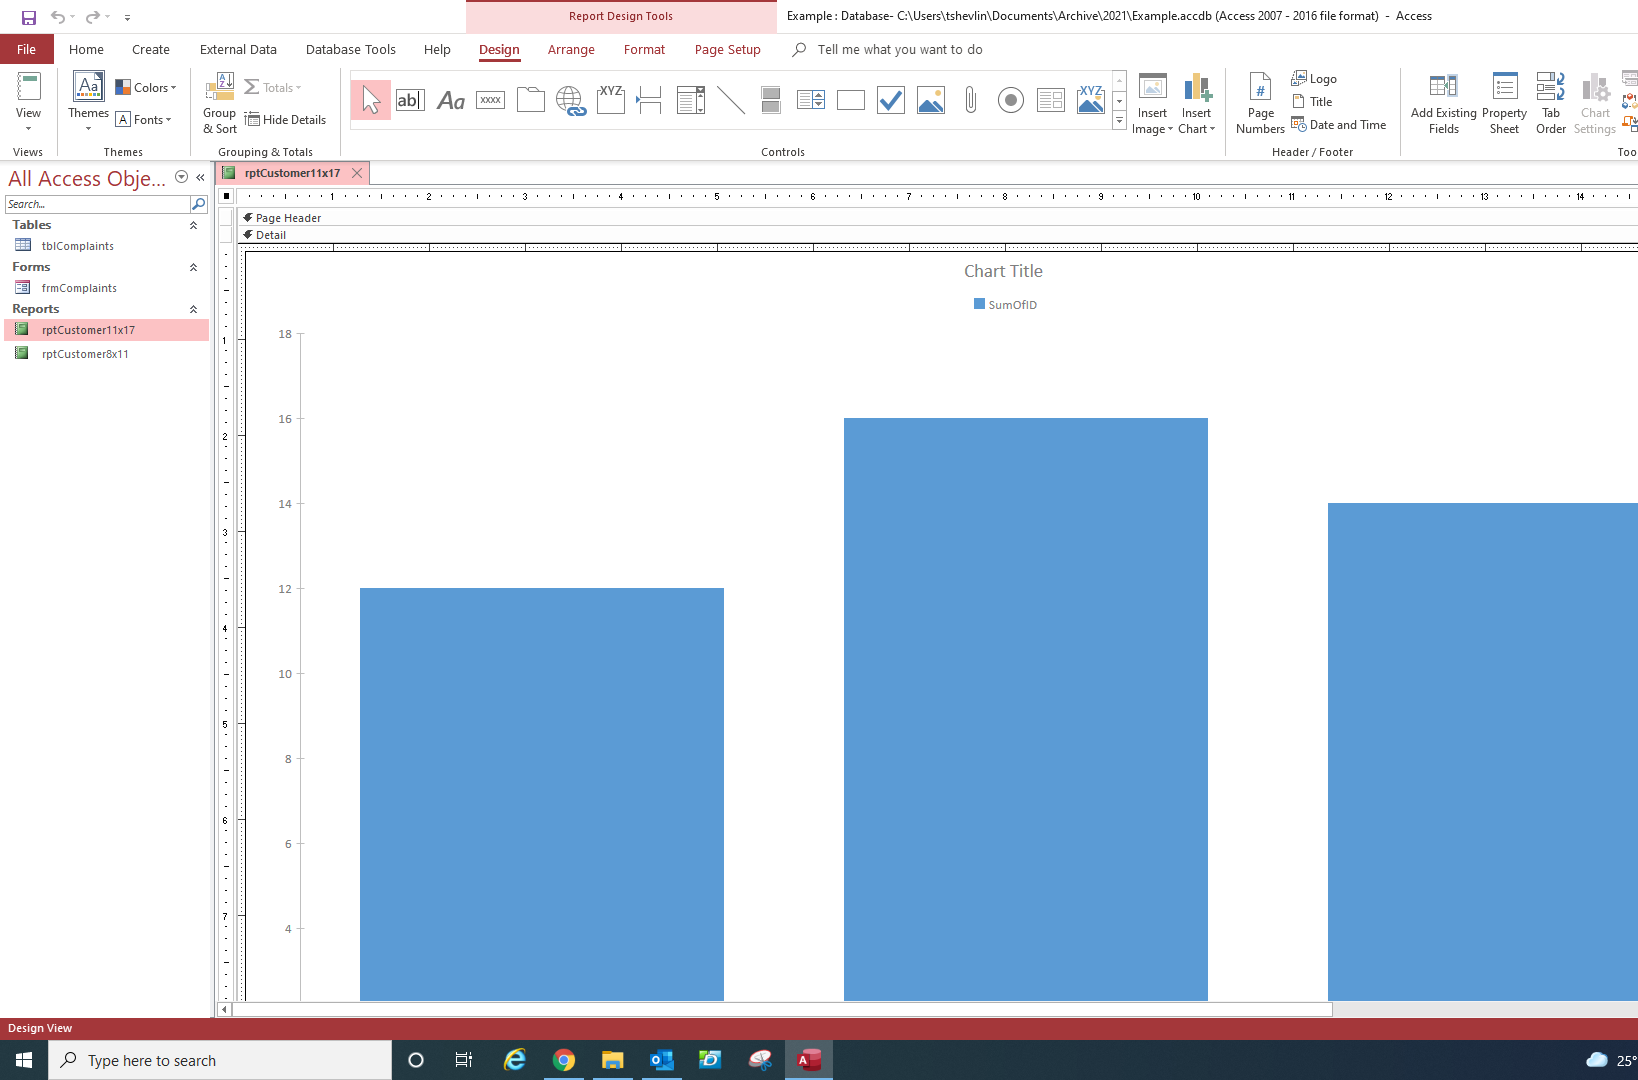This screenshot has width=1638, height=1080.
Task: Pick the Rectangle control tool
Action: pyautogui.click(x=851, y=100)
